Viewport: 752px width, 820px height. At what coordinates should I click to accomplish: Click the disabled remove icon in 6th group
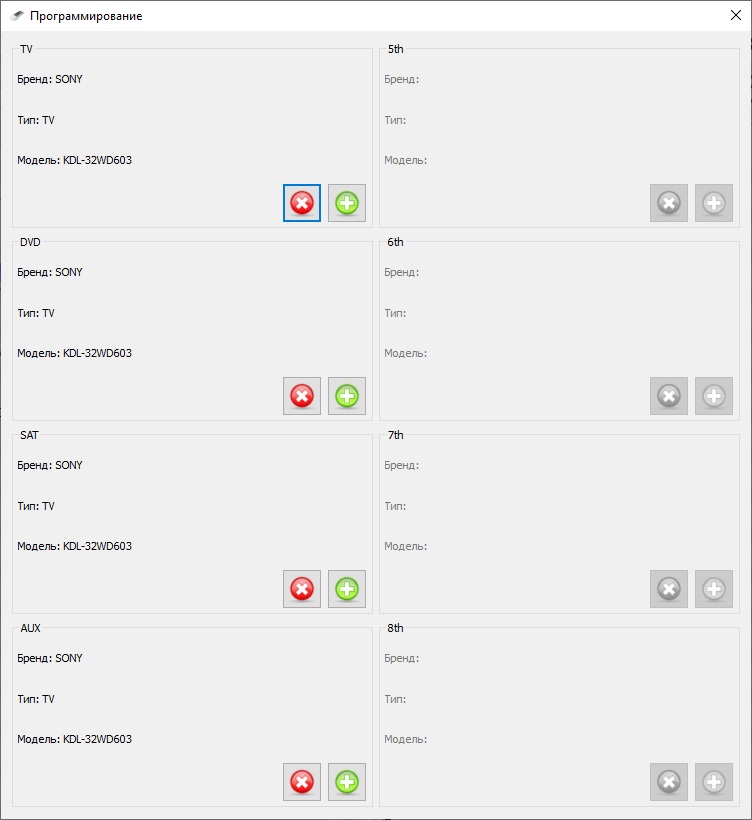669,396
